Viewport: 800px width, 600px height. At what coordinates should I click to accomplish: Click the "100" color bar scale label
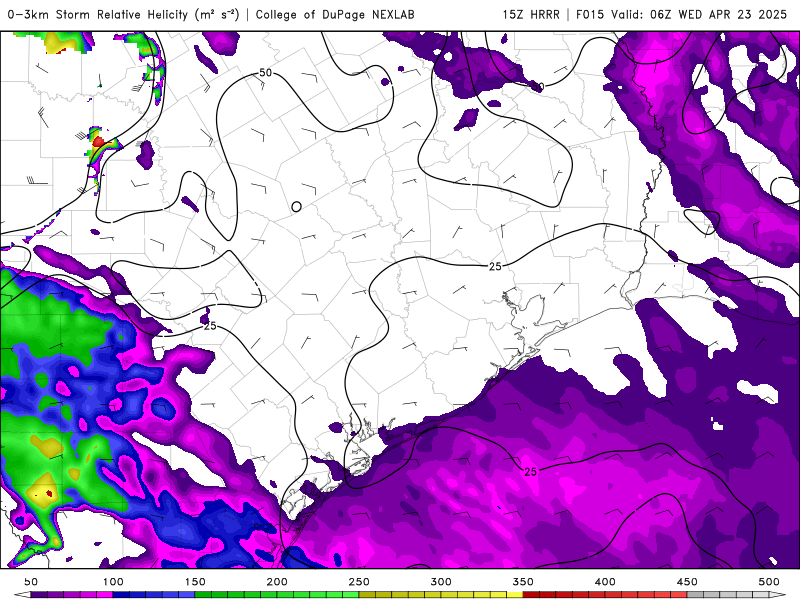[113, 582]
